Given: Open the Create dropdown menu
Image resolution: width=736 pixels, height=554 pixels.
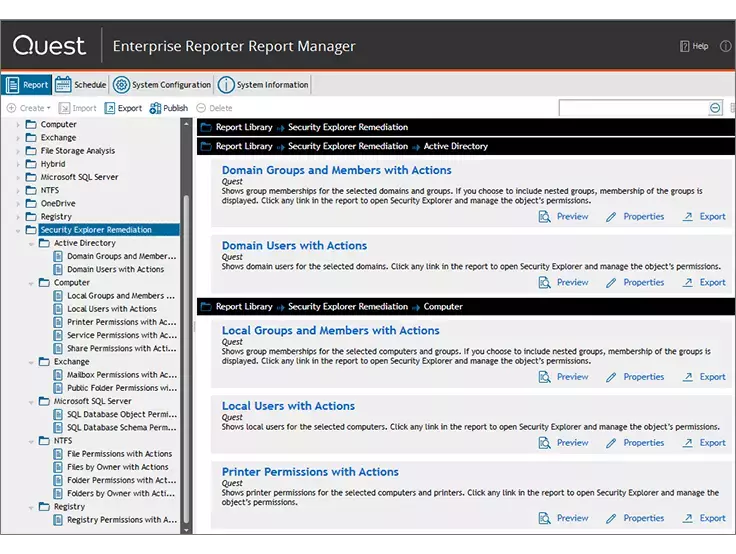Looking at the screenshot, I should point(29,108).
